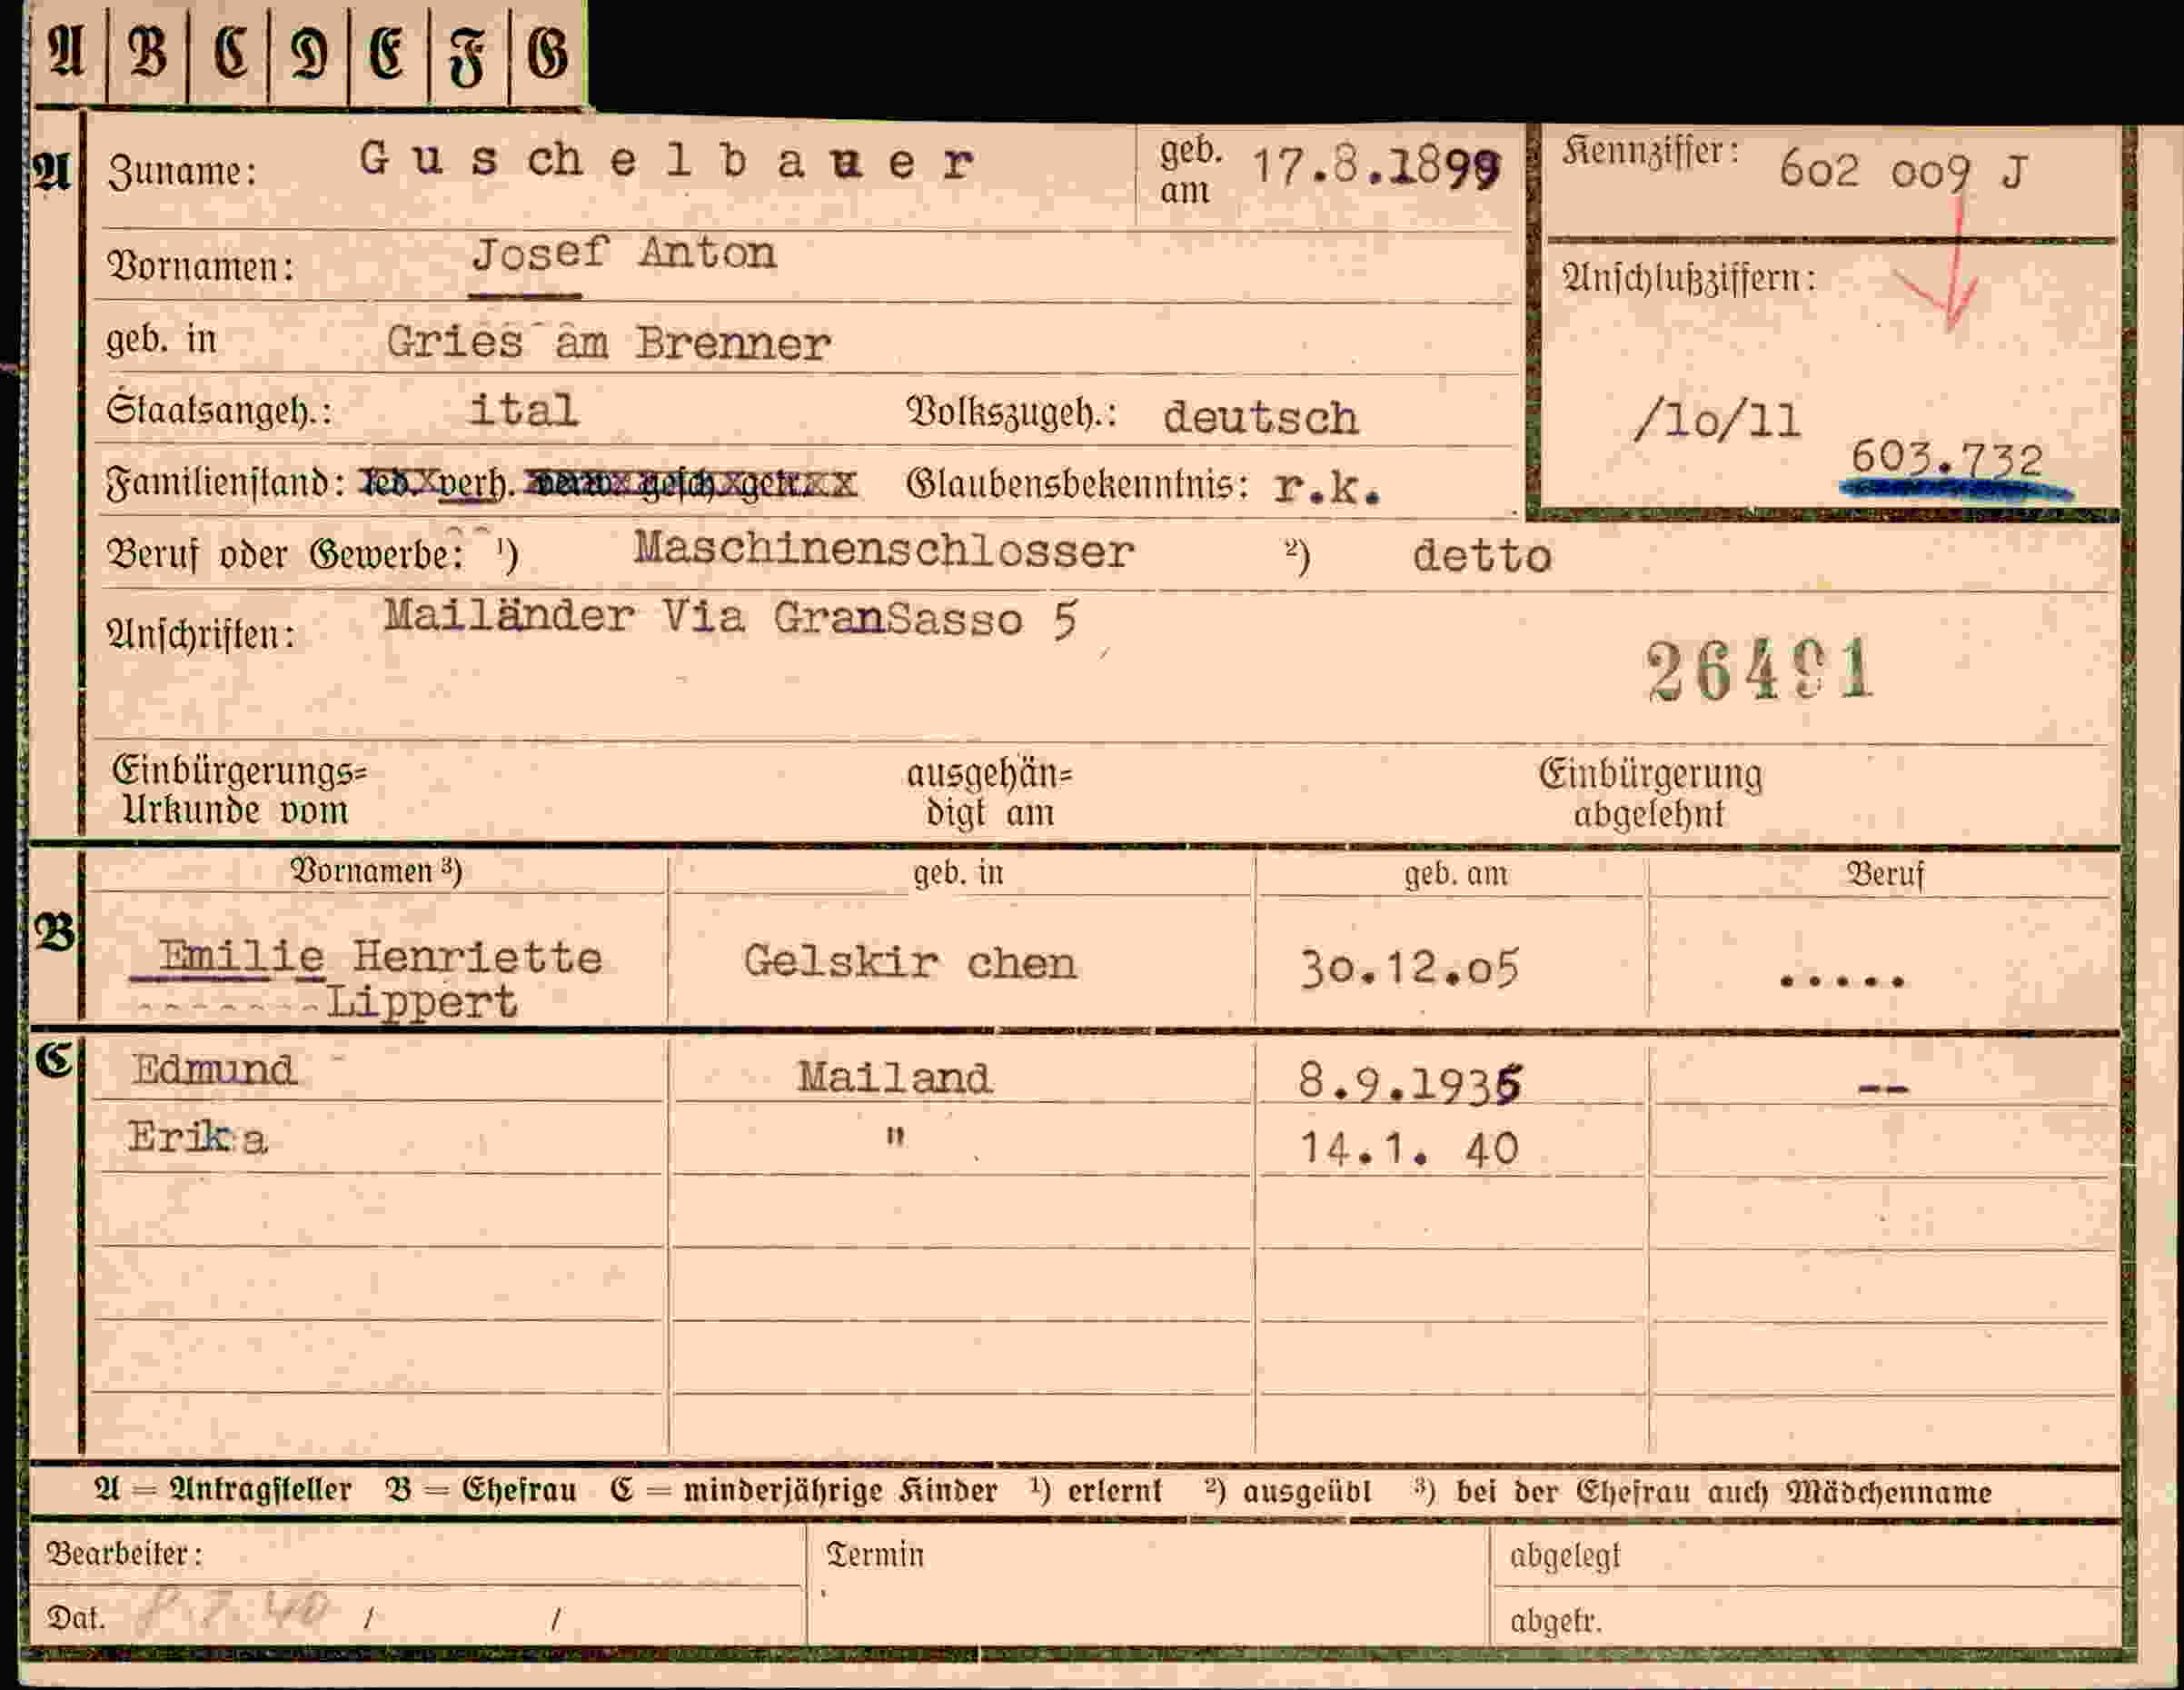The image size is (2184, 1690).
Task: Click Edmund's birth date '8.9.1935'
Action: [1410, 1082]
